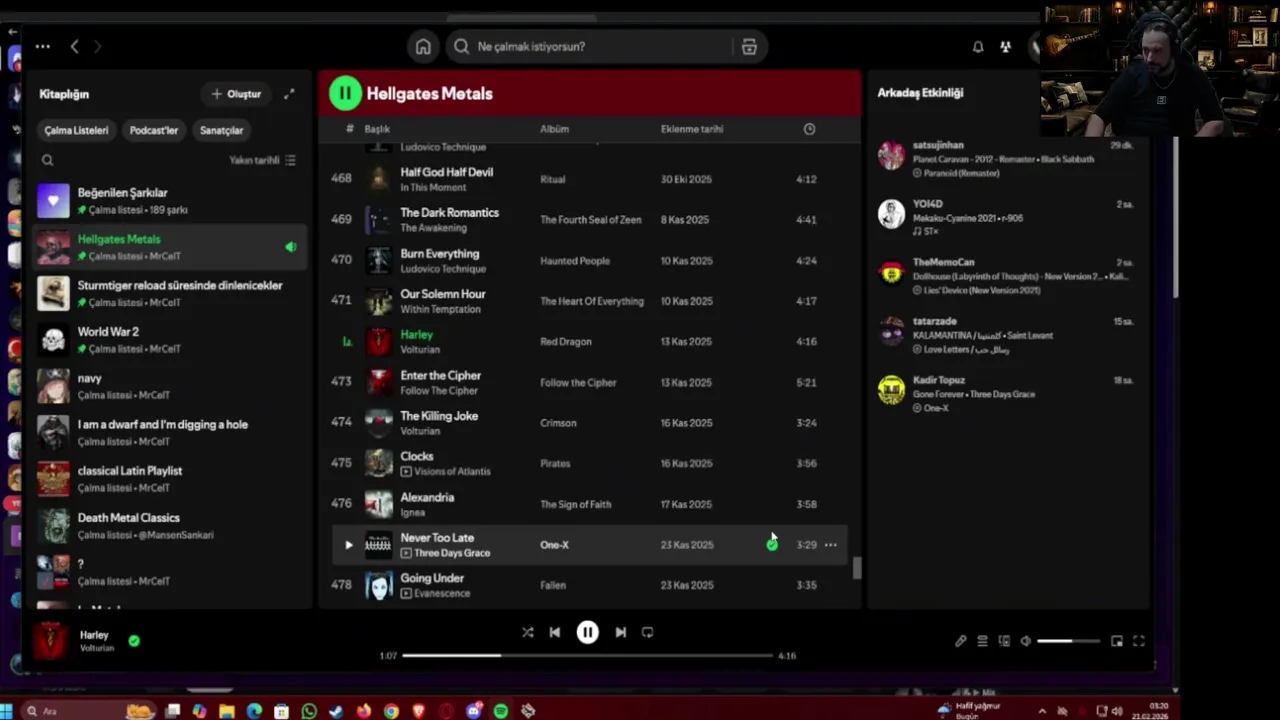Open the '?' playlist
The width and height of the screenshot is (1280, 720).
click(x=170, y=572)
